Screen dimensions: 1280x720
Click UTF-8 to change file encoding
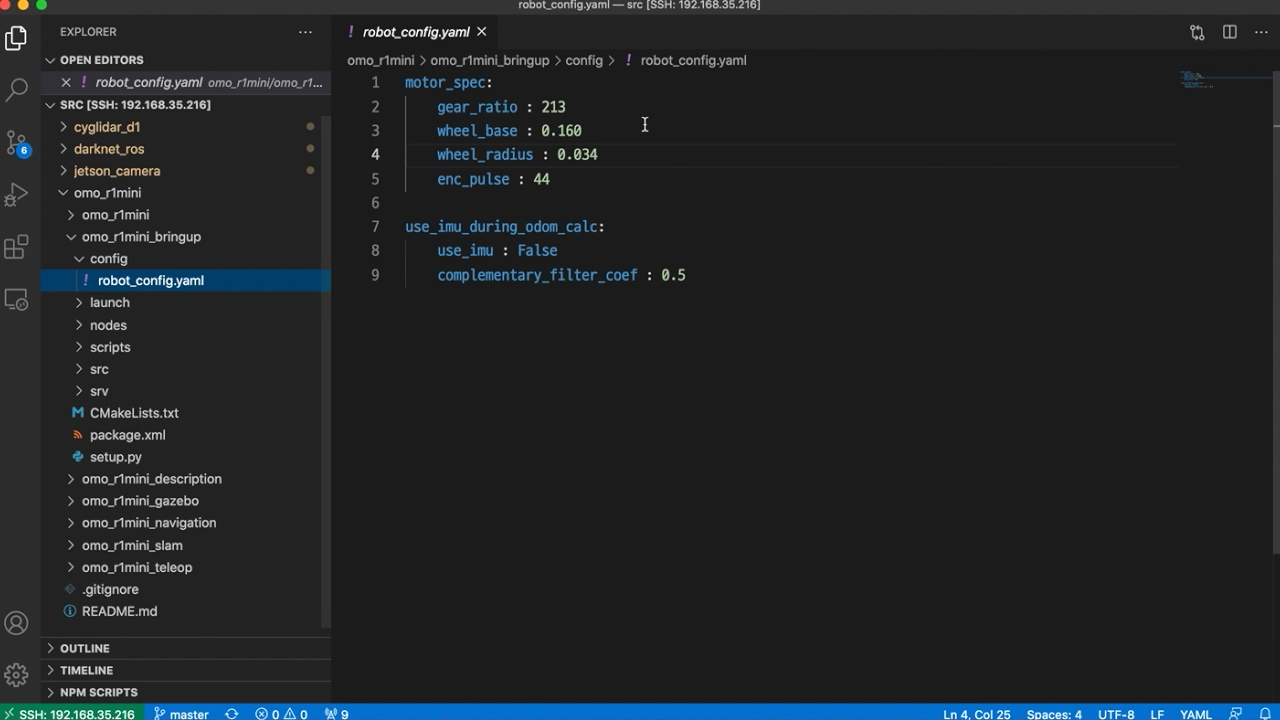[x=1116, y=714]
